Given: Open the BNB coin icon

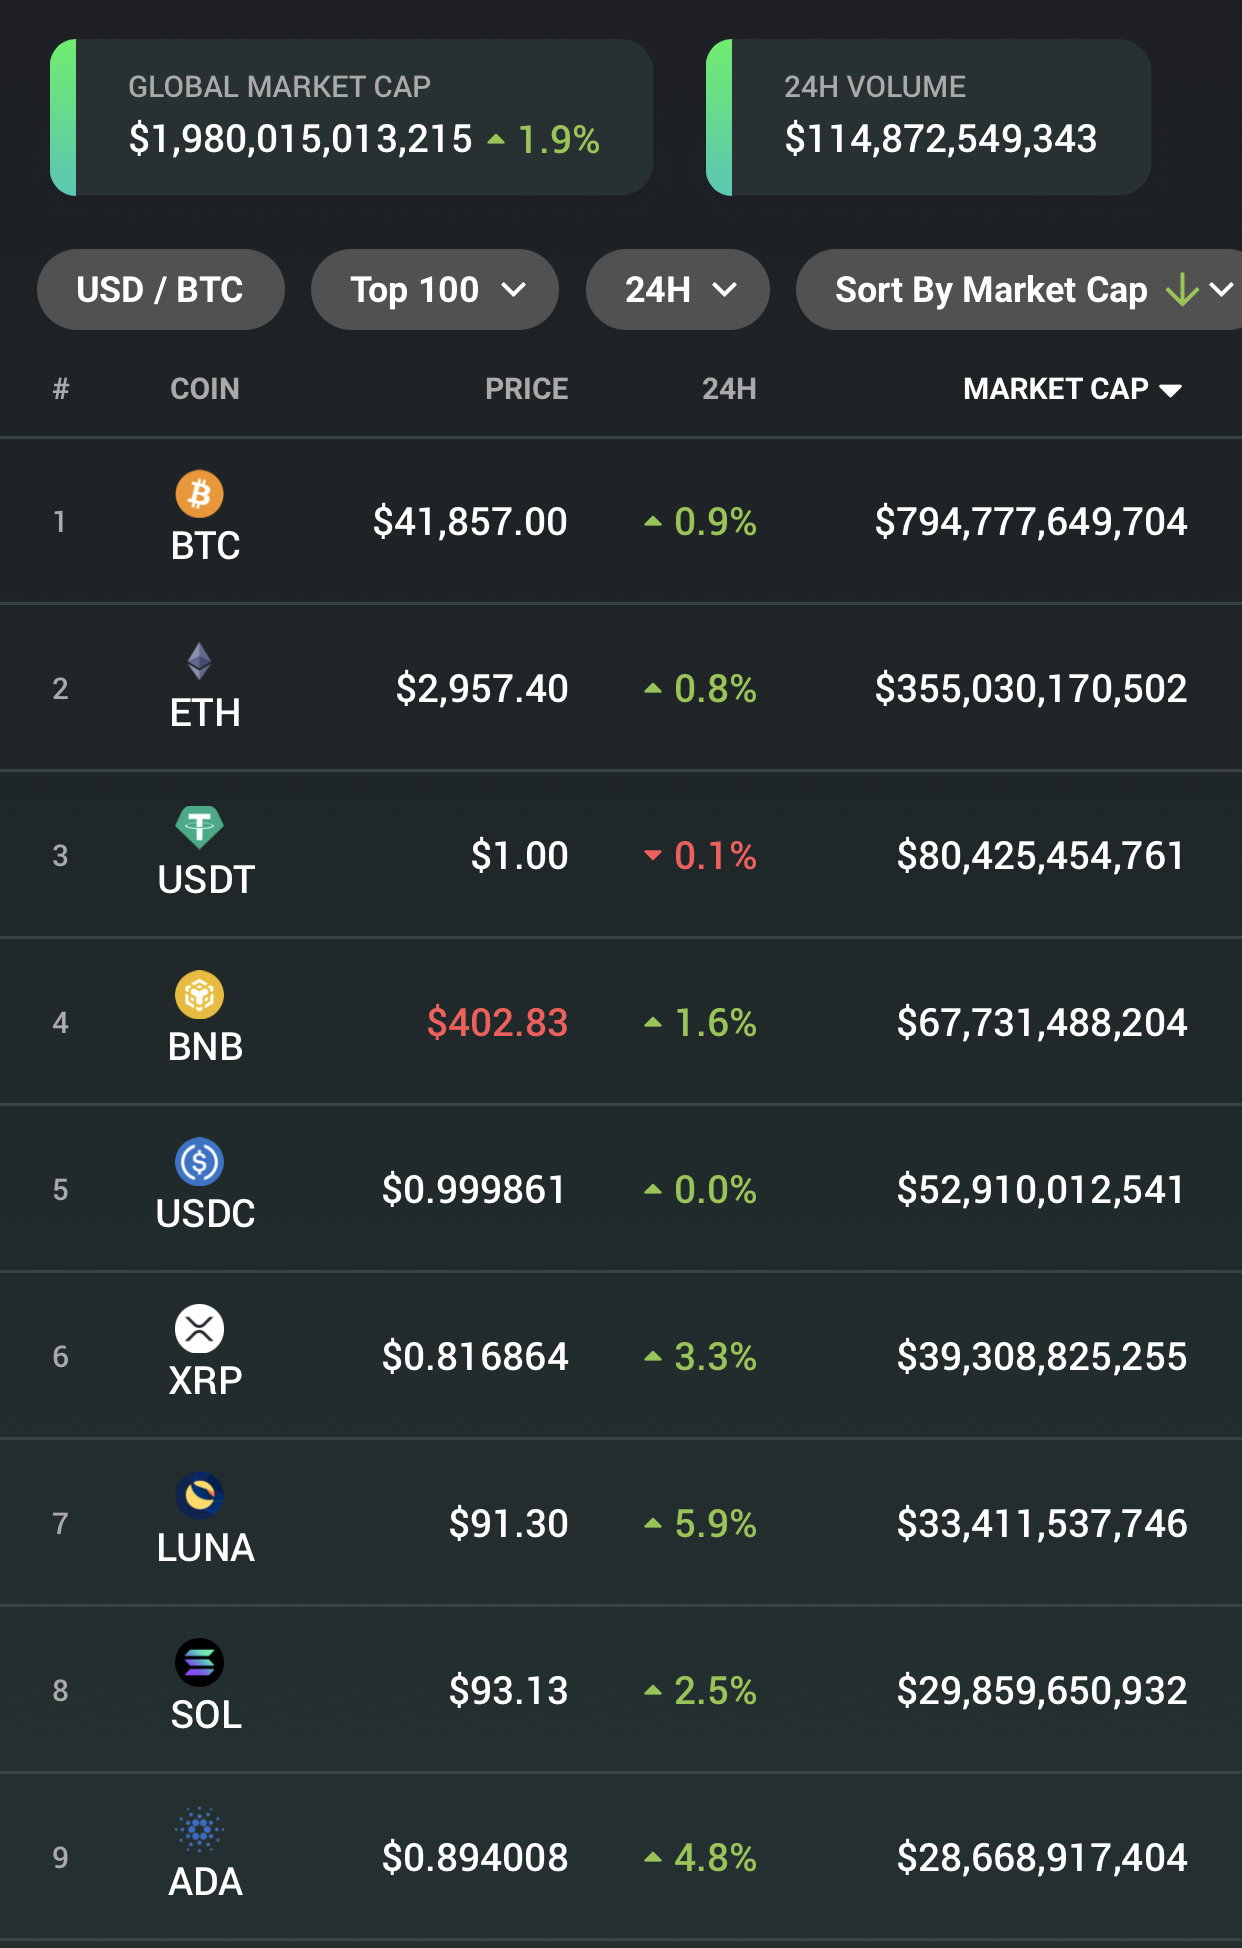Looking at the screenshot, I should tap(199, 995).
